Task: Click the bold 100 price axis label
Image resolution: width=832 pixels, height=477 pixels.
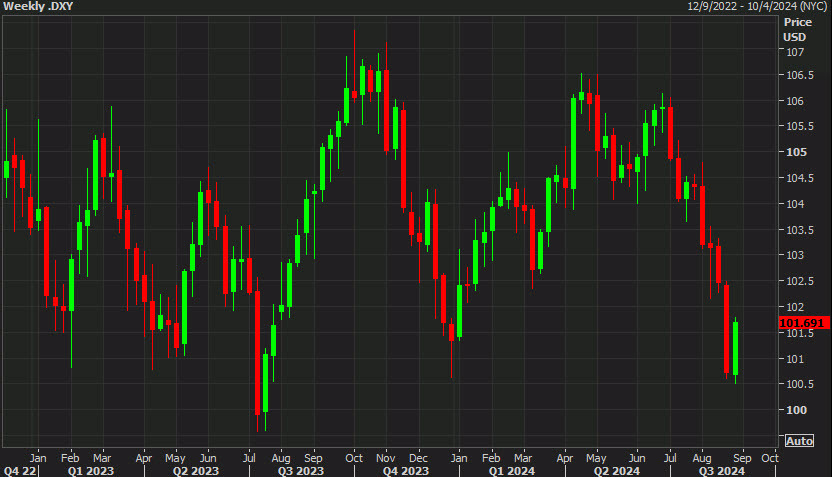Action: [796, 410]
